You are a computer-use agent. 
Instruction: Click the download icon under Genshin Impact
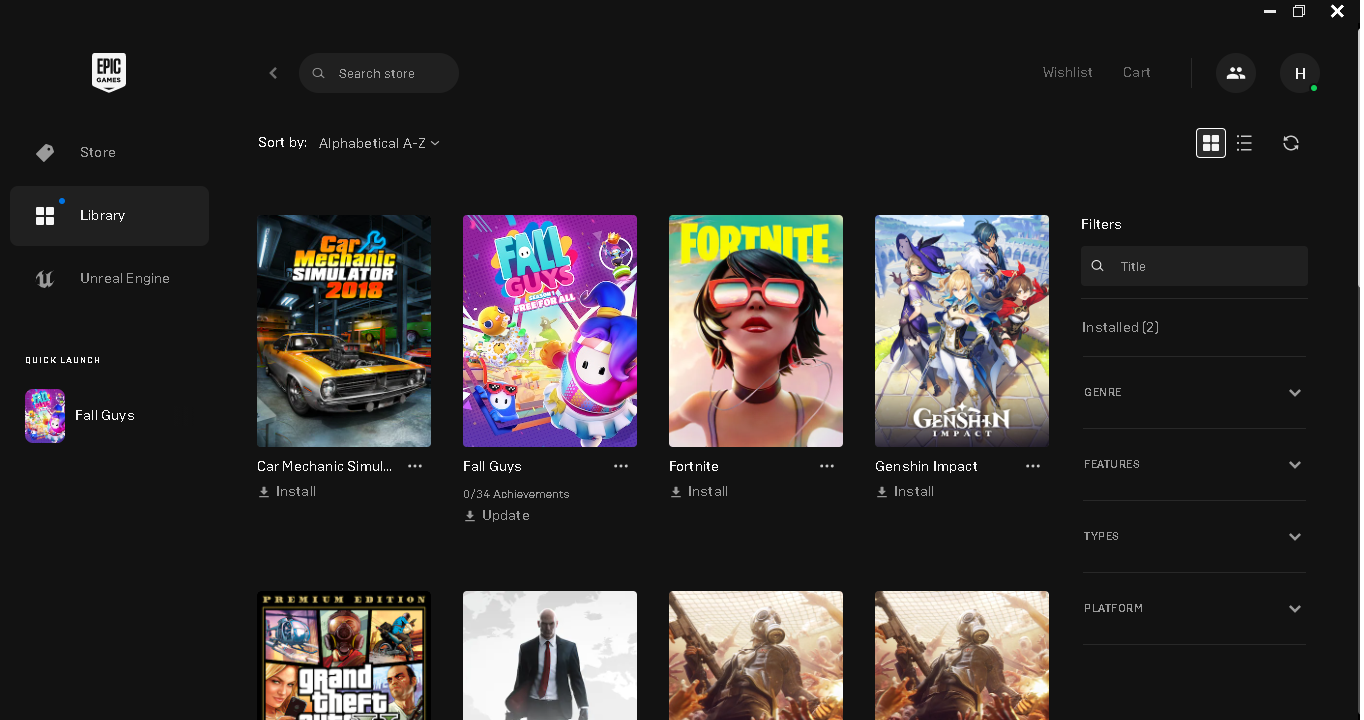(882, 492)
